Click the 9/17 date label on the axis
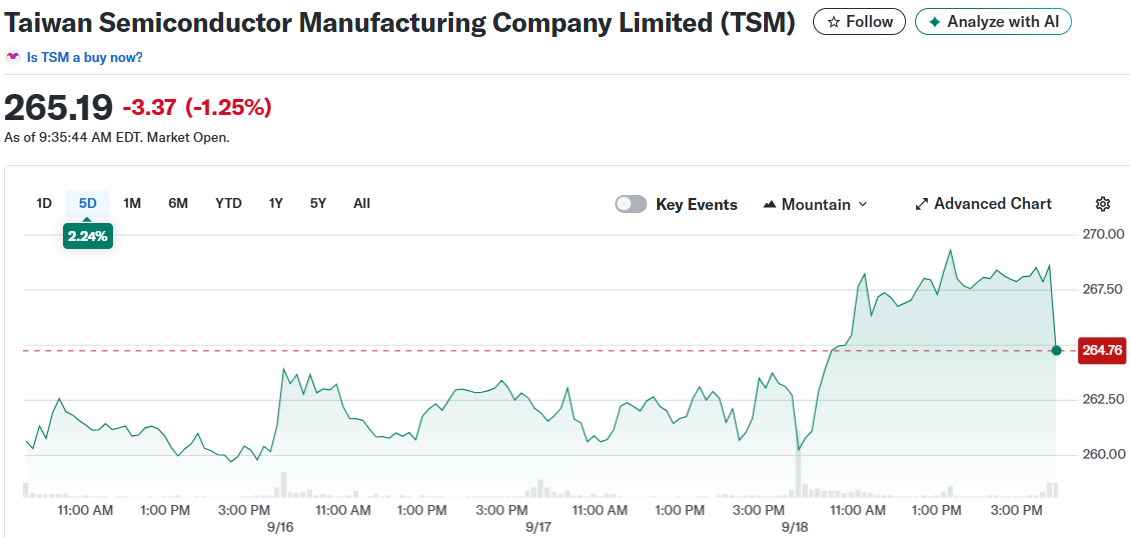Image resolution: width=1130 pixels, height=538 pixels. pos(538,527)
